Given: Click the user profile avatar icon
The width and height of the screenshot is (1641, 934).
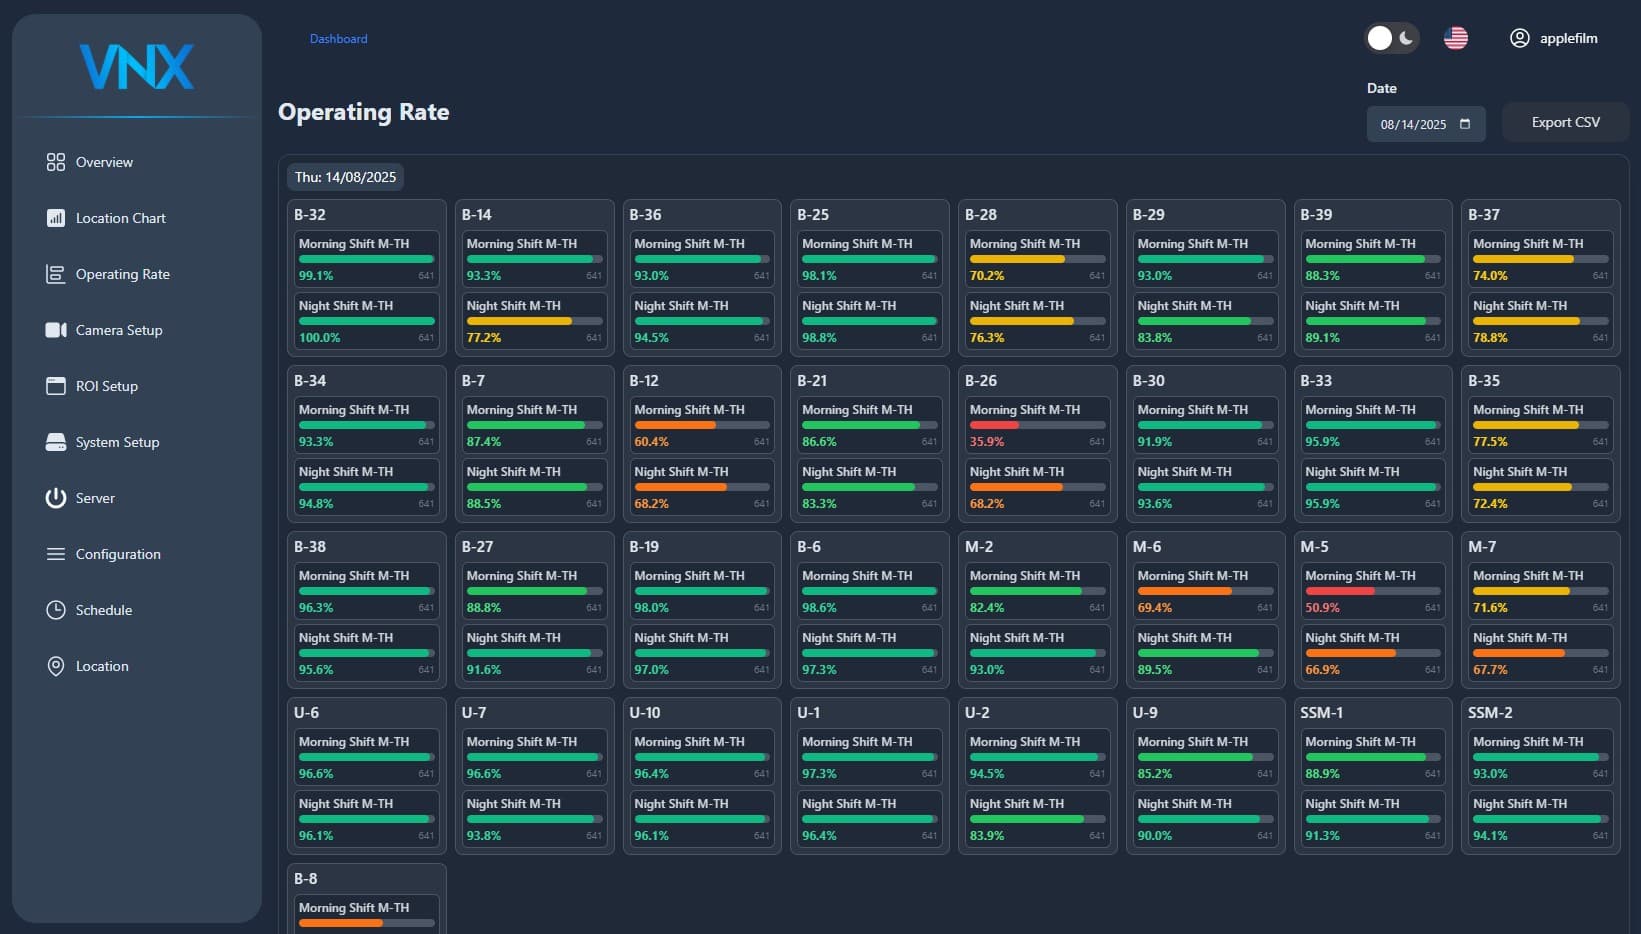Looking at the screenshot, I should tap(1519, 38).
